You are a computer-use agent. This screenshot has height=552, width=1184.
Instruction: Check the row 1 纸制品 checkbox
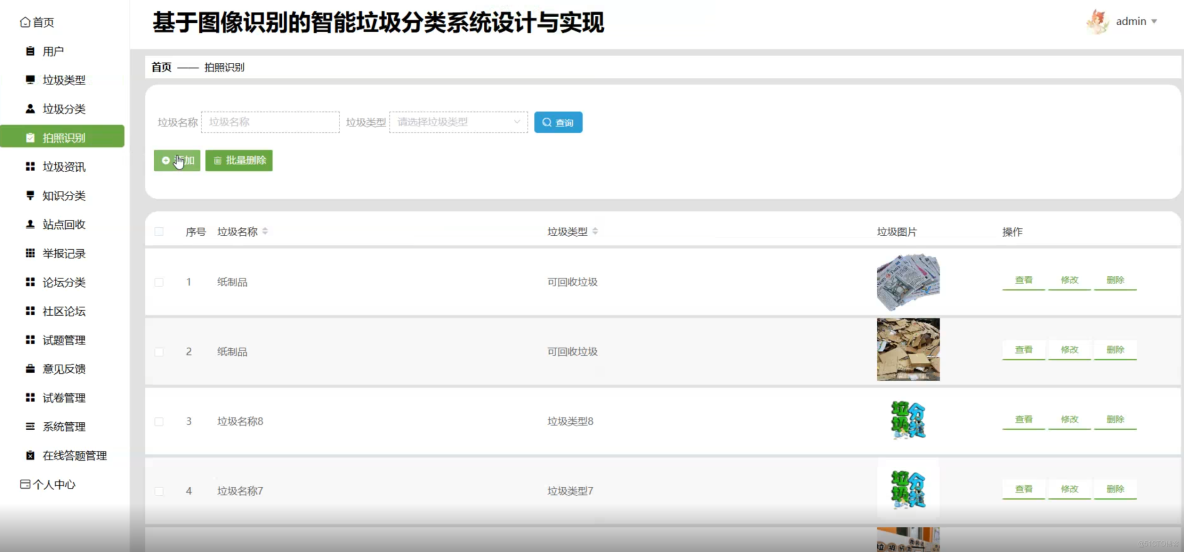click(159, 282)
